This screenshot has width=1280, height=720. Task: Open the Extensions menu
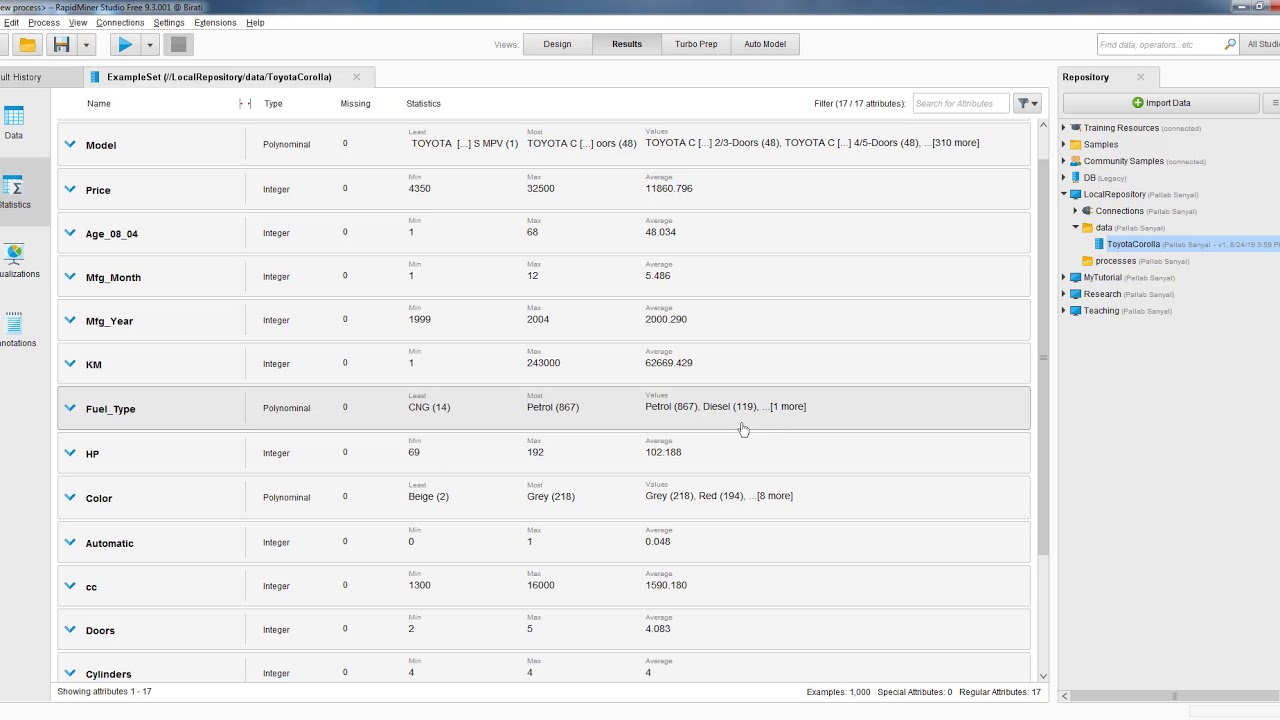[x=215, y=22]
